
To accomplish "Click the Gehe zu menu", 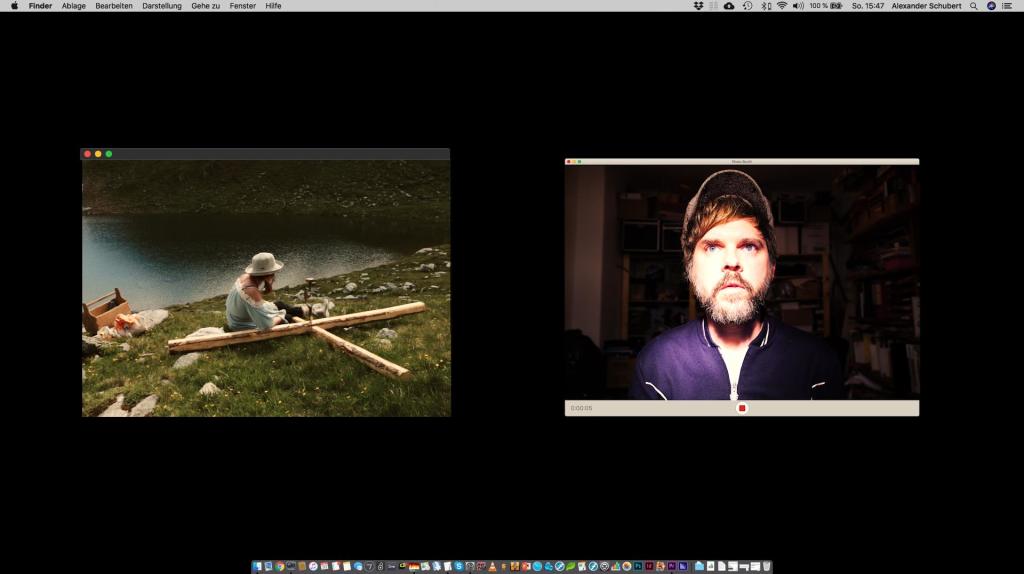I will coord(206,6).
